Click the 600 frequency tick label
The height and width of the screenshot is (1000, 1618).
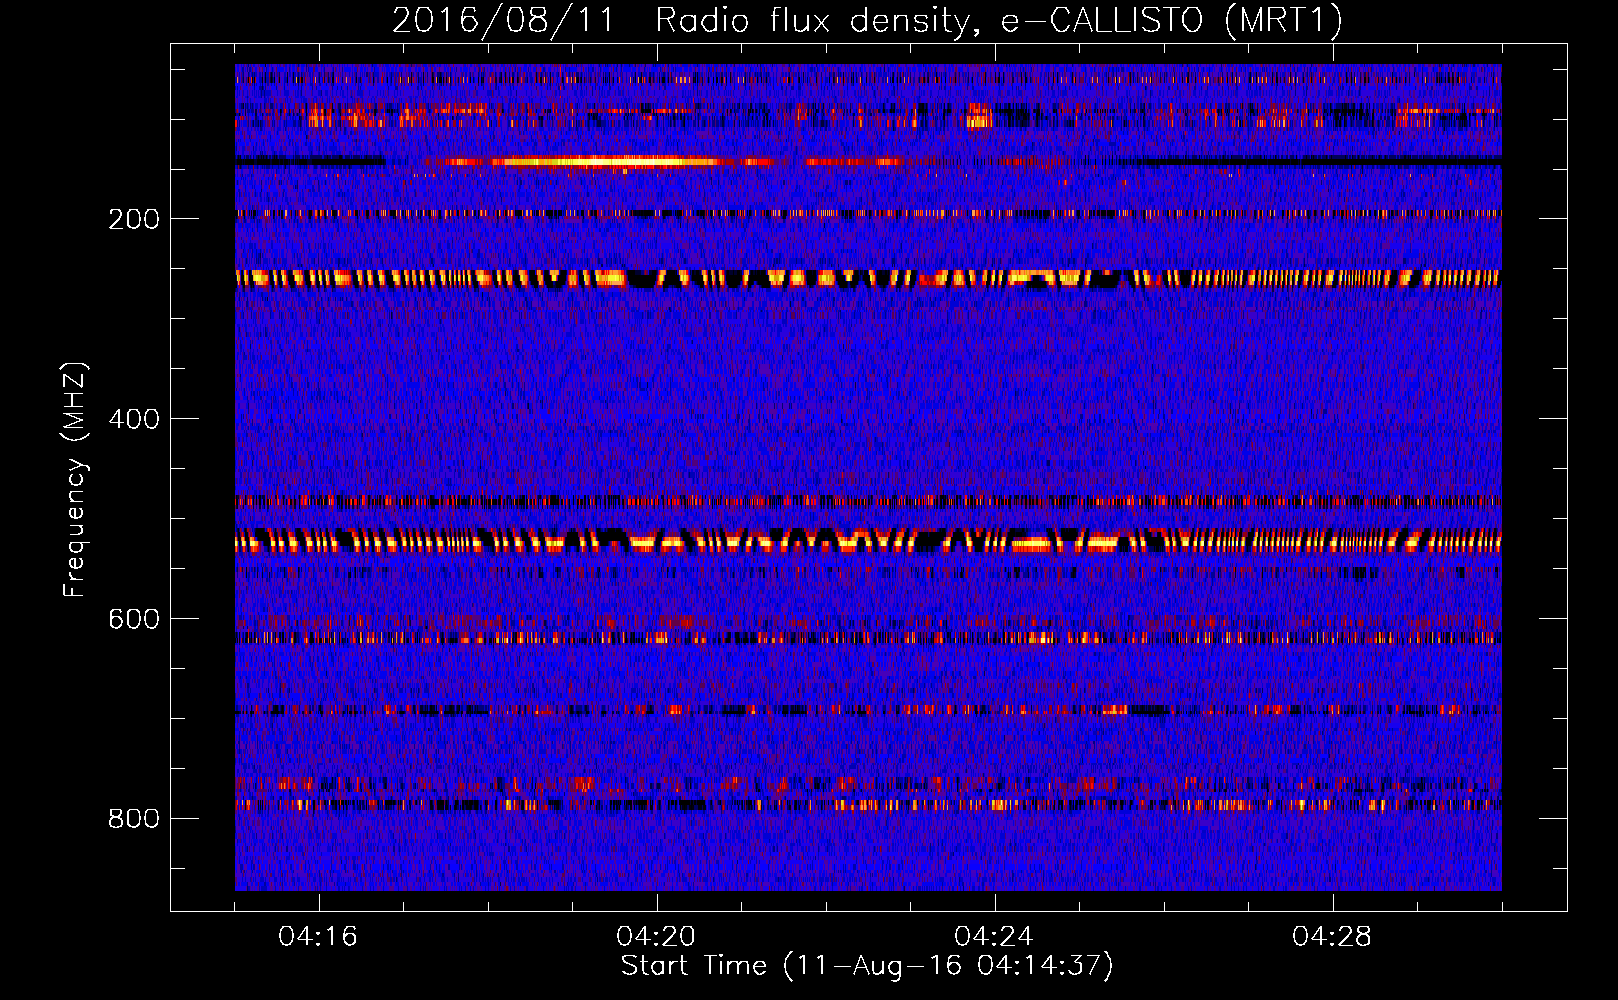tap(134, 619)
